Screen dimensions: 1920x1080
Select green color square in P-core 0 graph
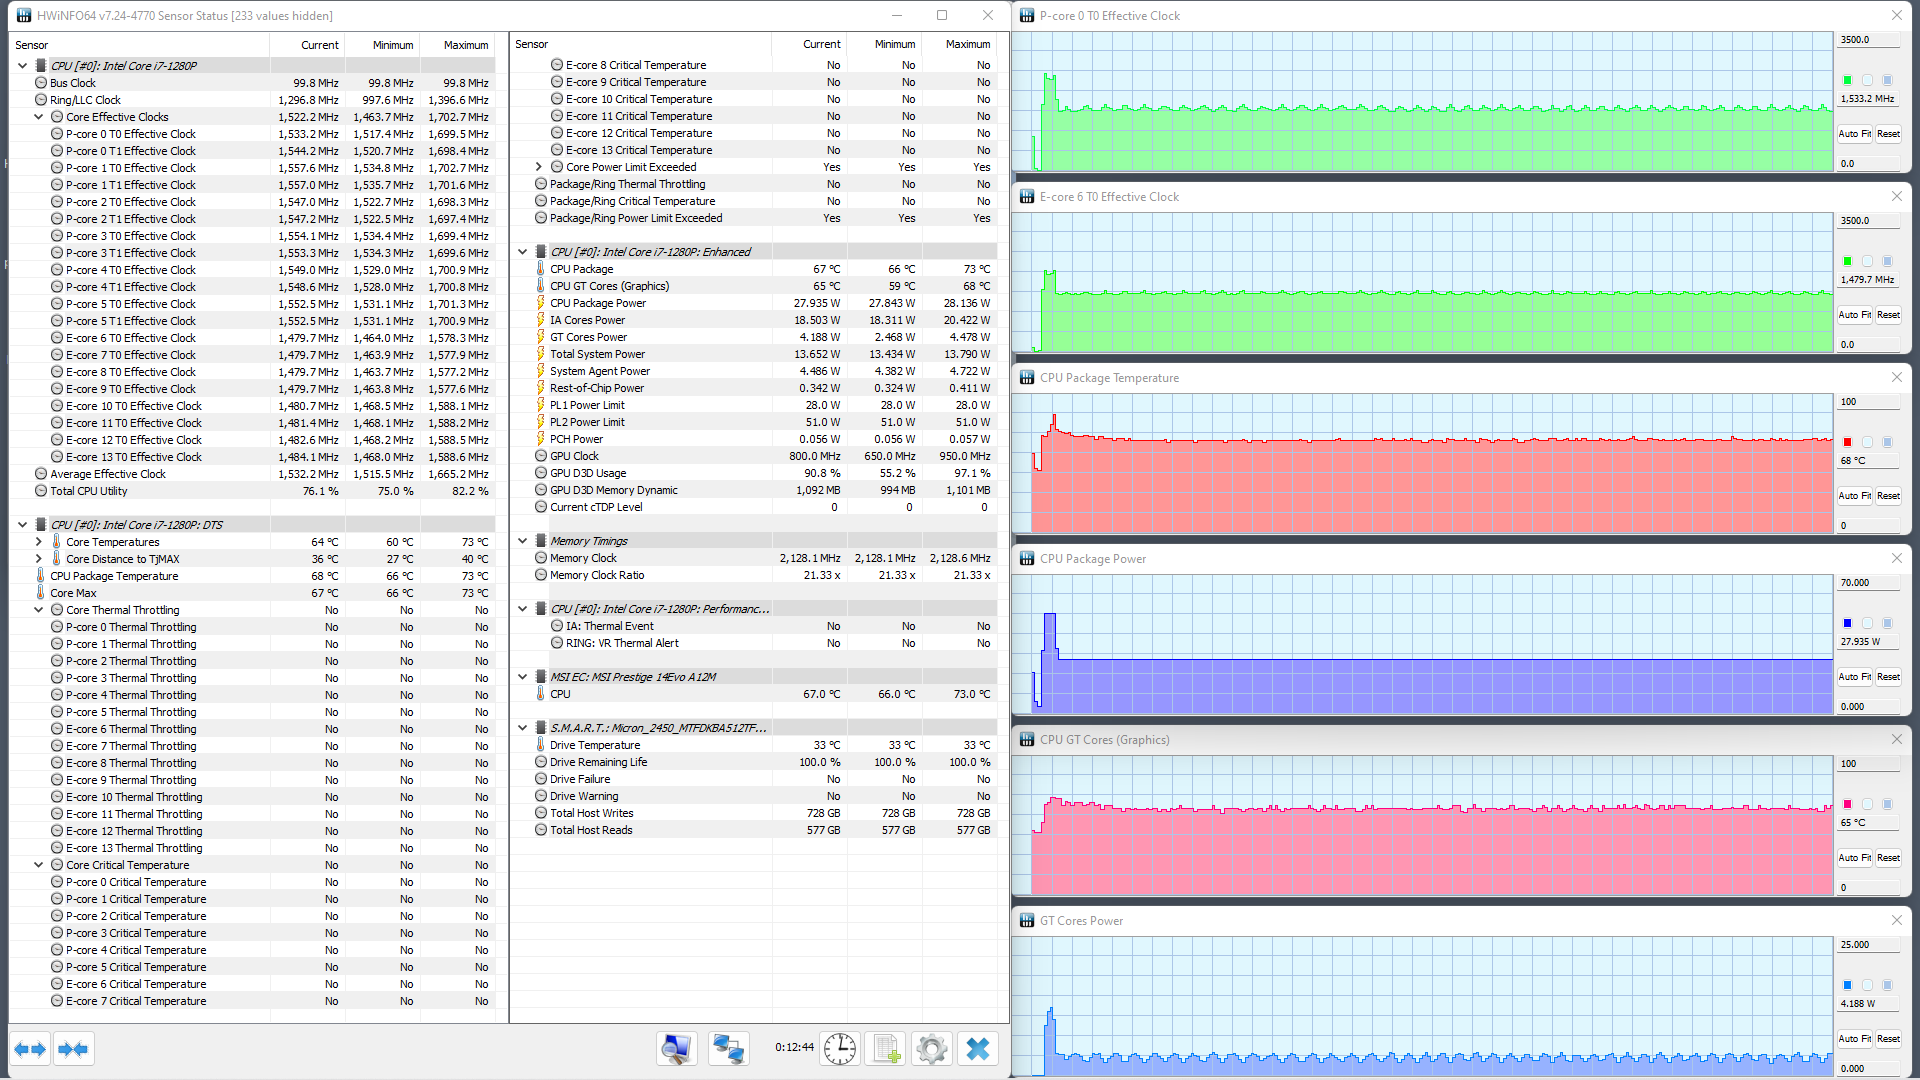pyautogui.click(x=1847, y=80)
